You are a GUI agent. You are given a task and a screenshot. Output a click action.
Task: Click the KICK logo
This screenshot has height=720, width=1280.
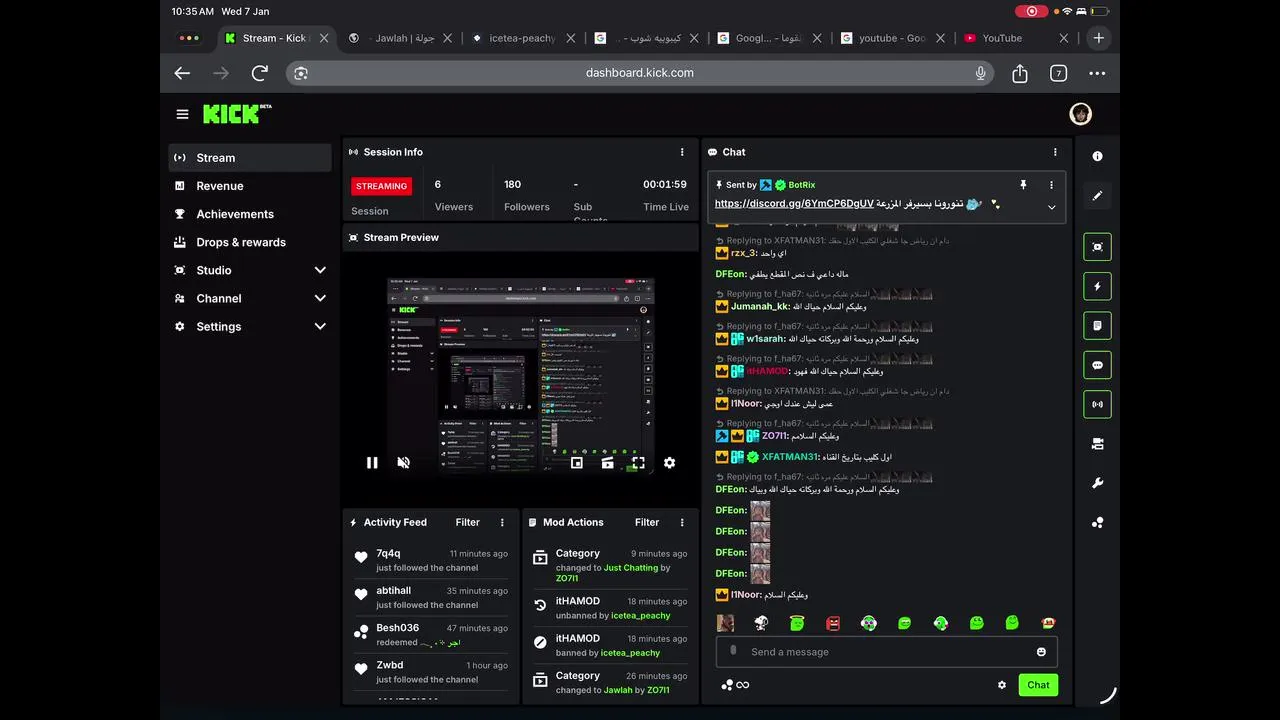(x=237, y=113)
